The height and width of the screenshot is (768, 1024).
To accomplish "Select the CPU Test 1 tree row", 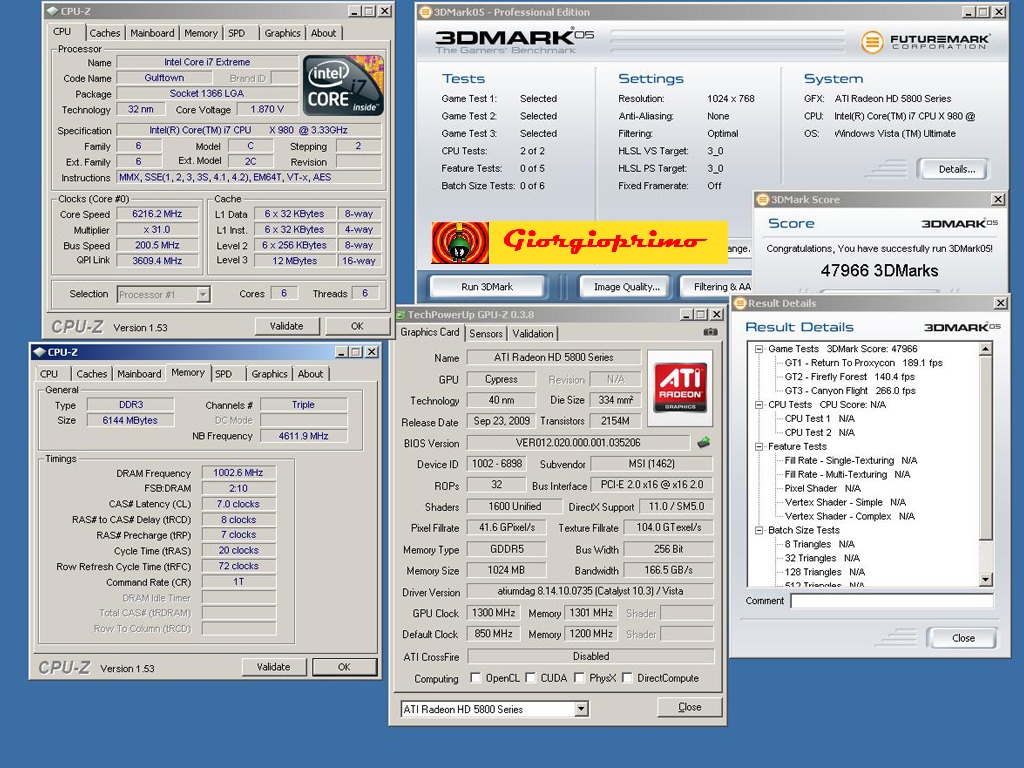I will [x=820, y=419].
